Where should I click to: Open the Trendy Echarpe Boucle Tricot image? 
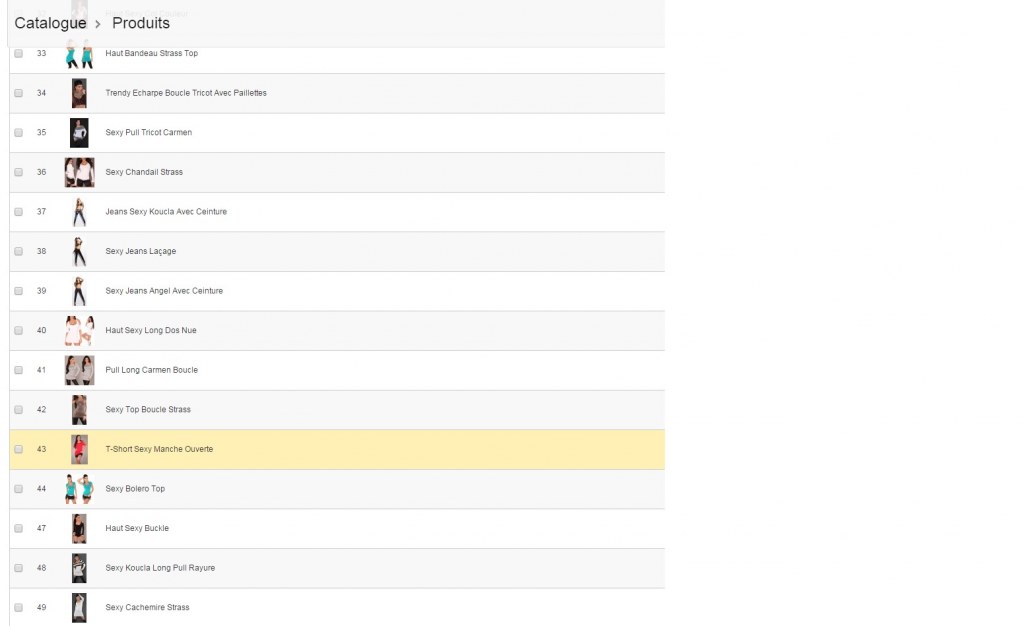point(79,93)
